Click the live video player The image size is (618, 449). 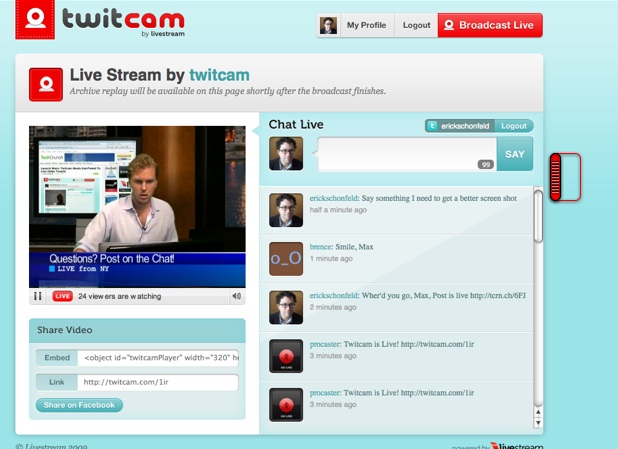pyautogui.click(x=137, y=207)
